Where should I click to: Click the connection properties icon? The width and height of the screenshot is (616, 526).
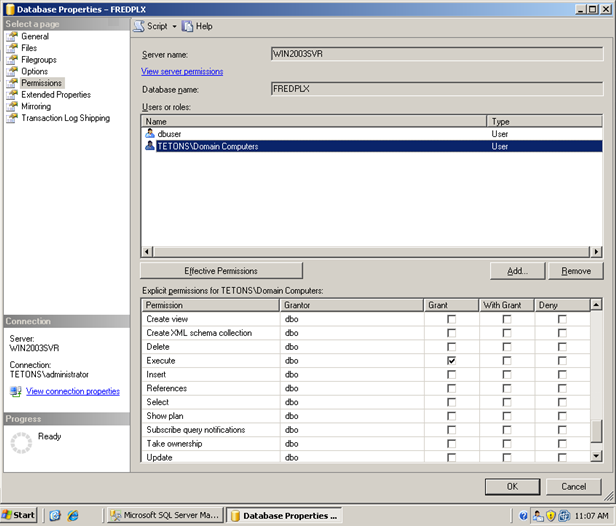[16, 391]
